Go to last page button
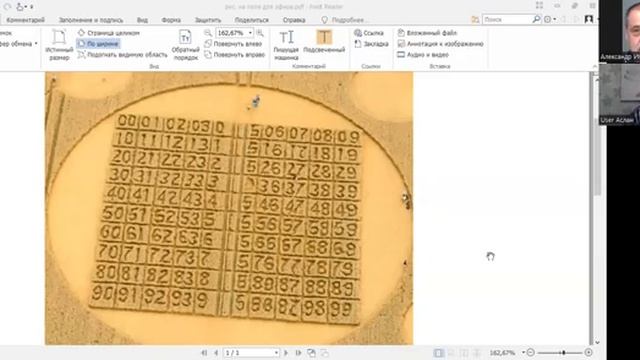640x360 pixels. [x=298, y=353]
